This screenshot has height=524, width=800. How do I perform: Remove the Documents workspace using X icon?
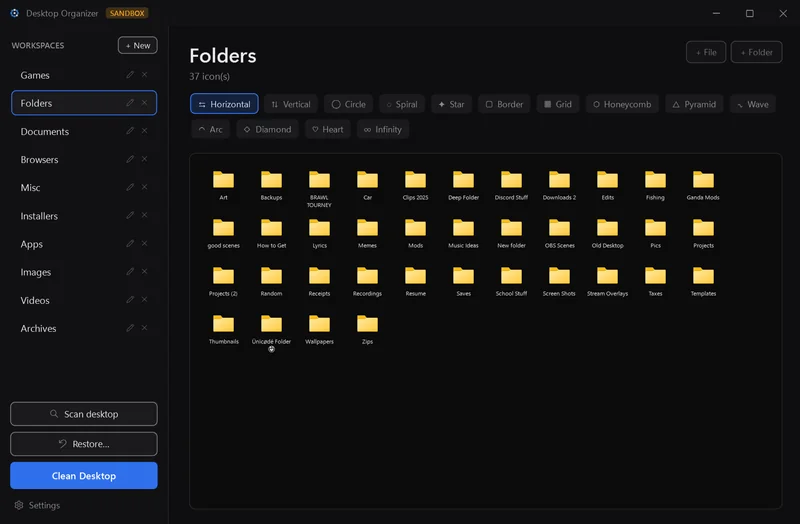coord(144,131)
